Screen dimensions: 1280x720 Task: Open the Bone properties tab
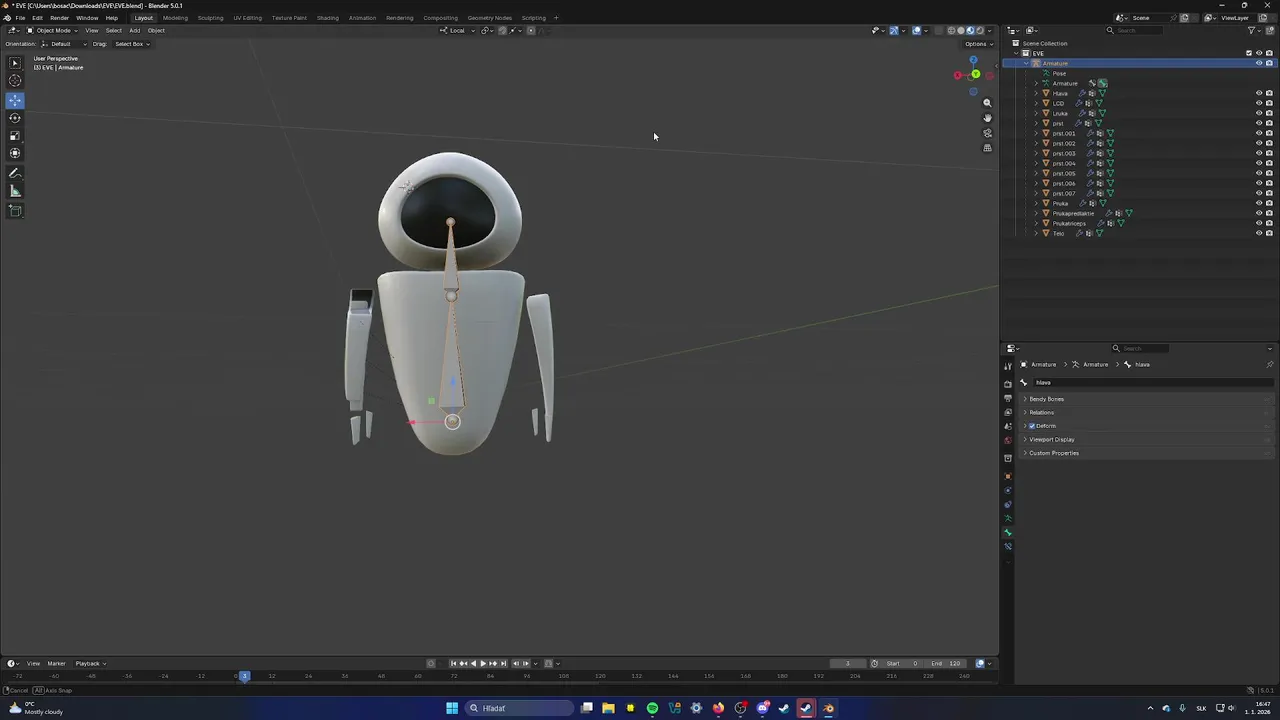(x=1008, y=533)
